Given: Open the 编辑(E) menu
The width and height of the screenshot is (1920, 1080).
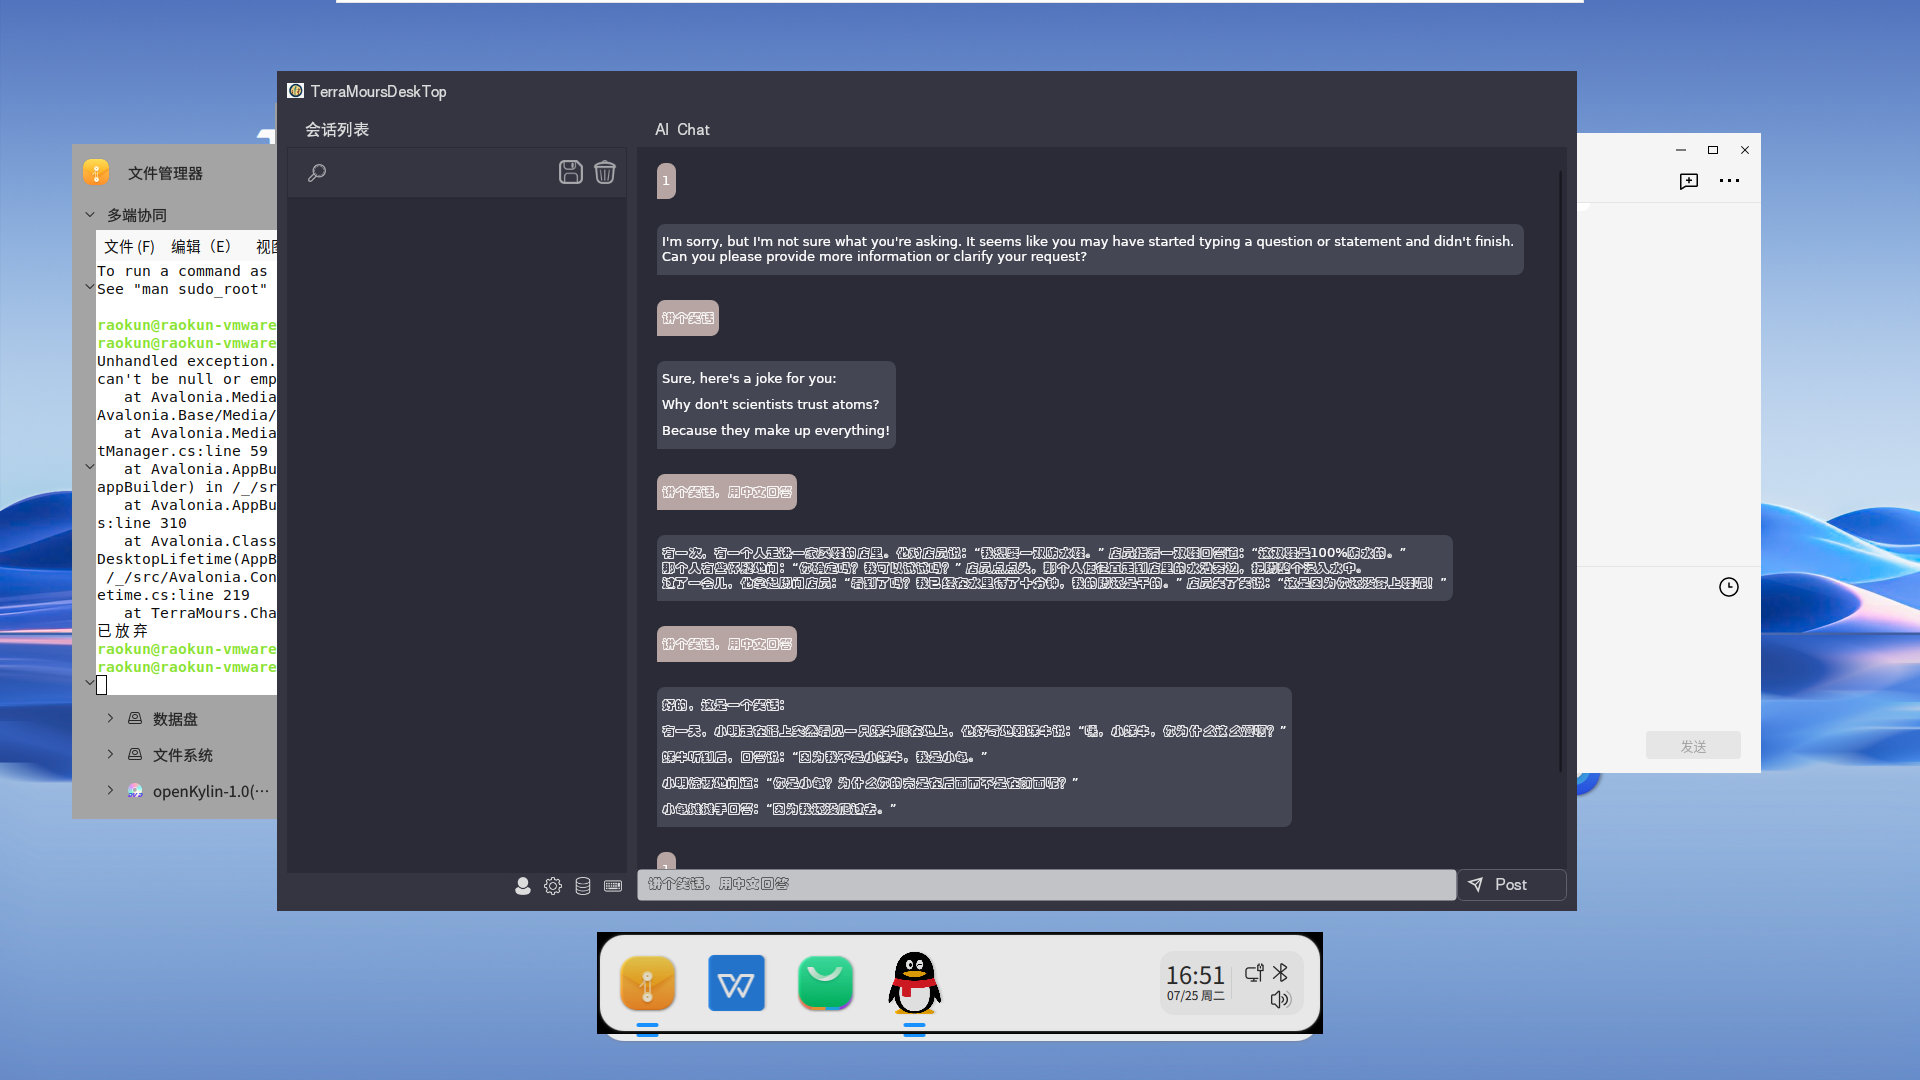Looking at the screenshot, I should pyautogui.click(x=203, y=246).
